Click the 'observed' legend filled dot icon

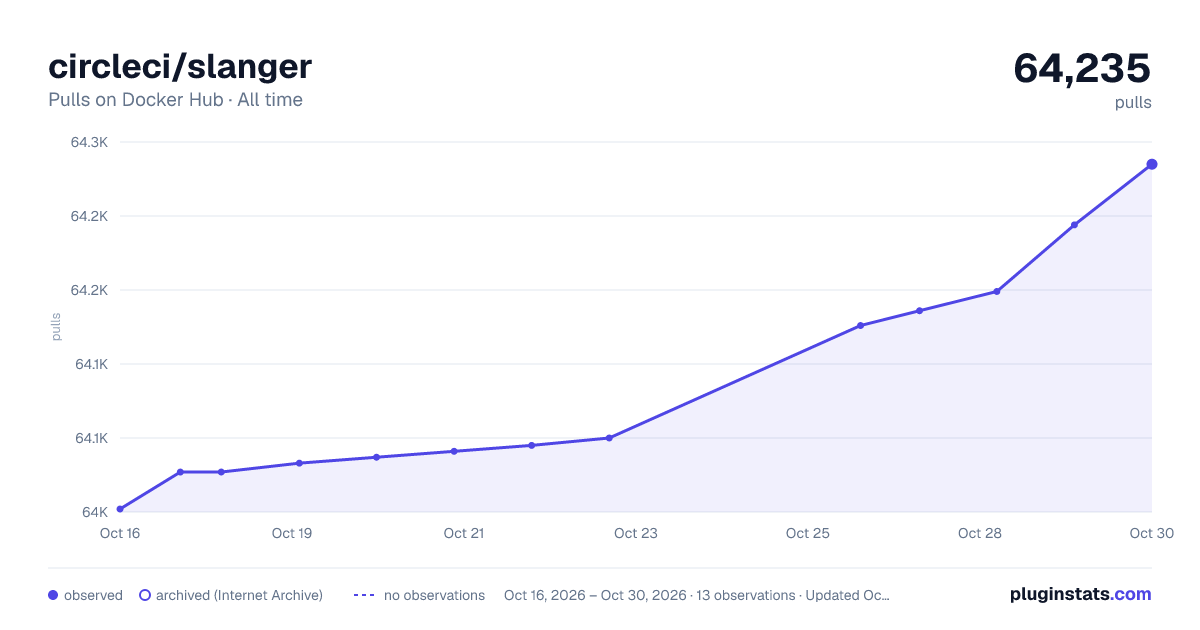pyautogui.click(x=53, y=595)
